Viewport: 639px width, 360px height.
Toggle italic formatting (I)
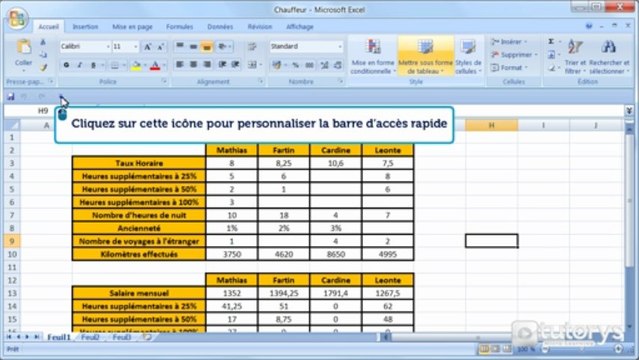[x=80, y=65]
